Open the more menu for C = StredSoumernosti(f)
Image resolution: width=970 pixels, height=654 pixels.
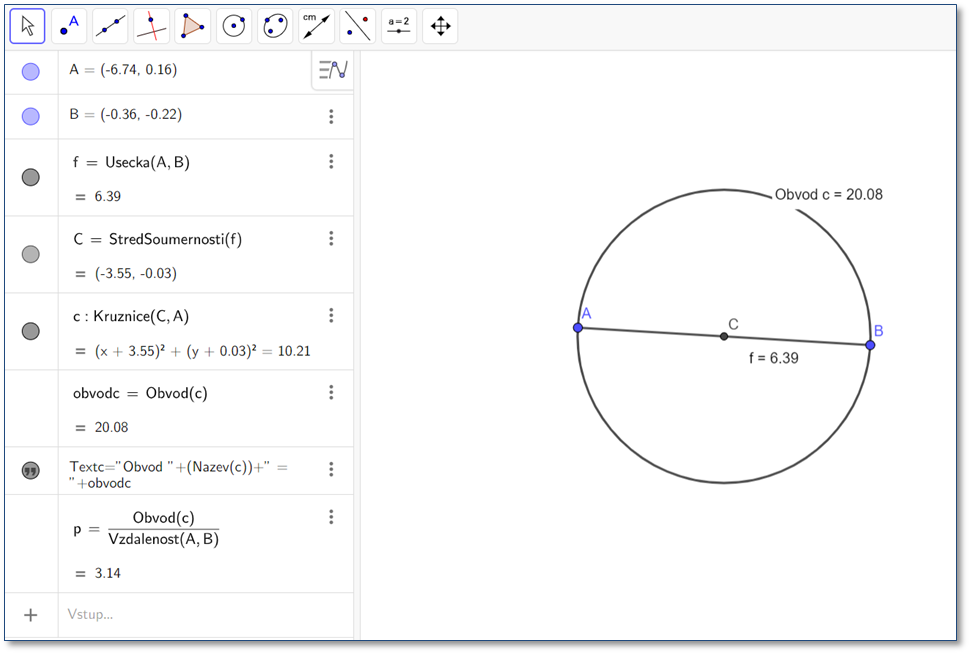click(332, 238)
